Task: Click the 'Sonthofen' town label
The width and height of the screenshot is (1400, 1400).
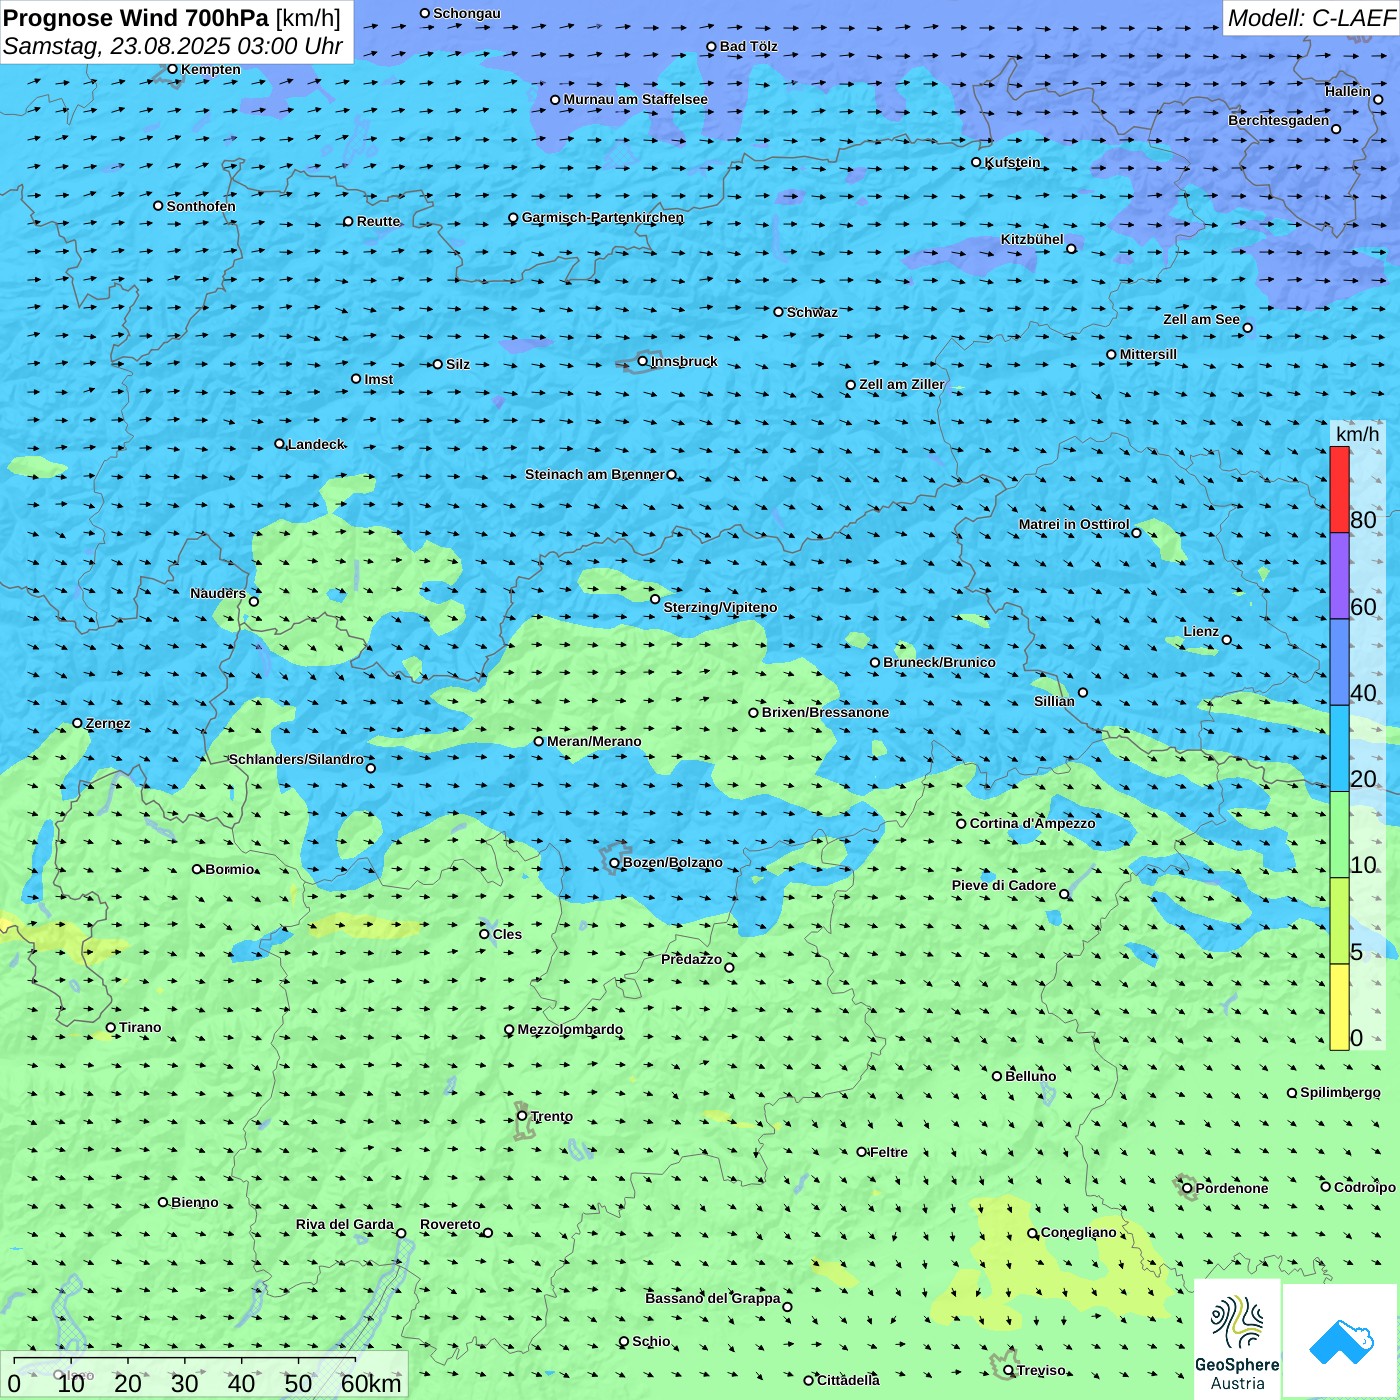Action: [x=201, y=206]
